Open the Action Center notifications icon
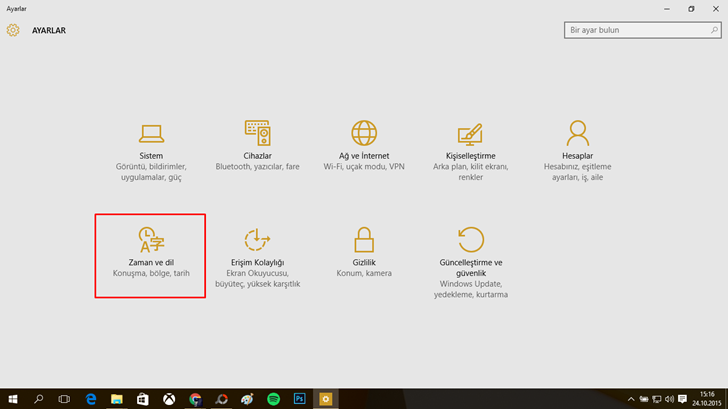This screenshot has width=728, height=409. tap(682, 399)
